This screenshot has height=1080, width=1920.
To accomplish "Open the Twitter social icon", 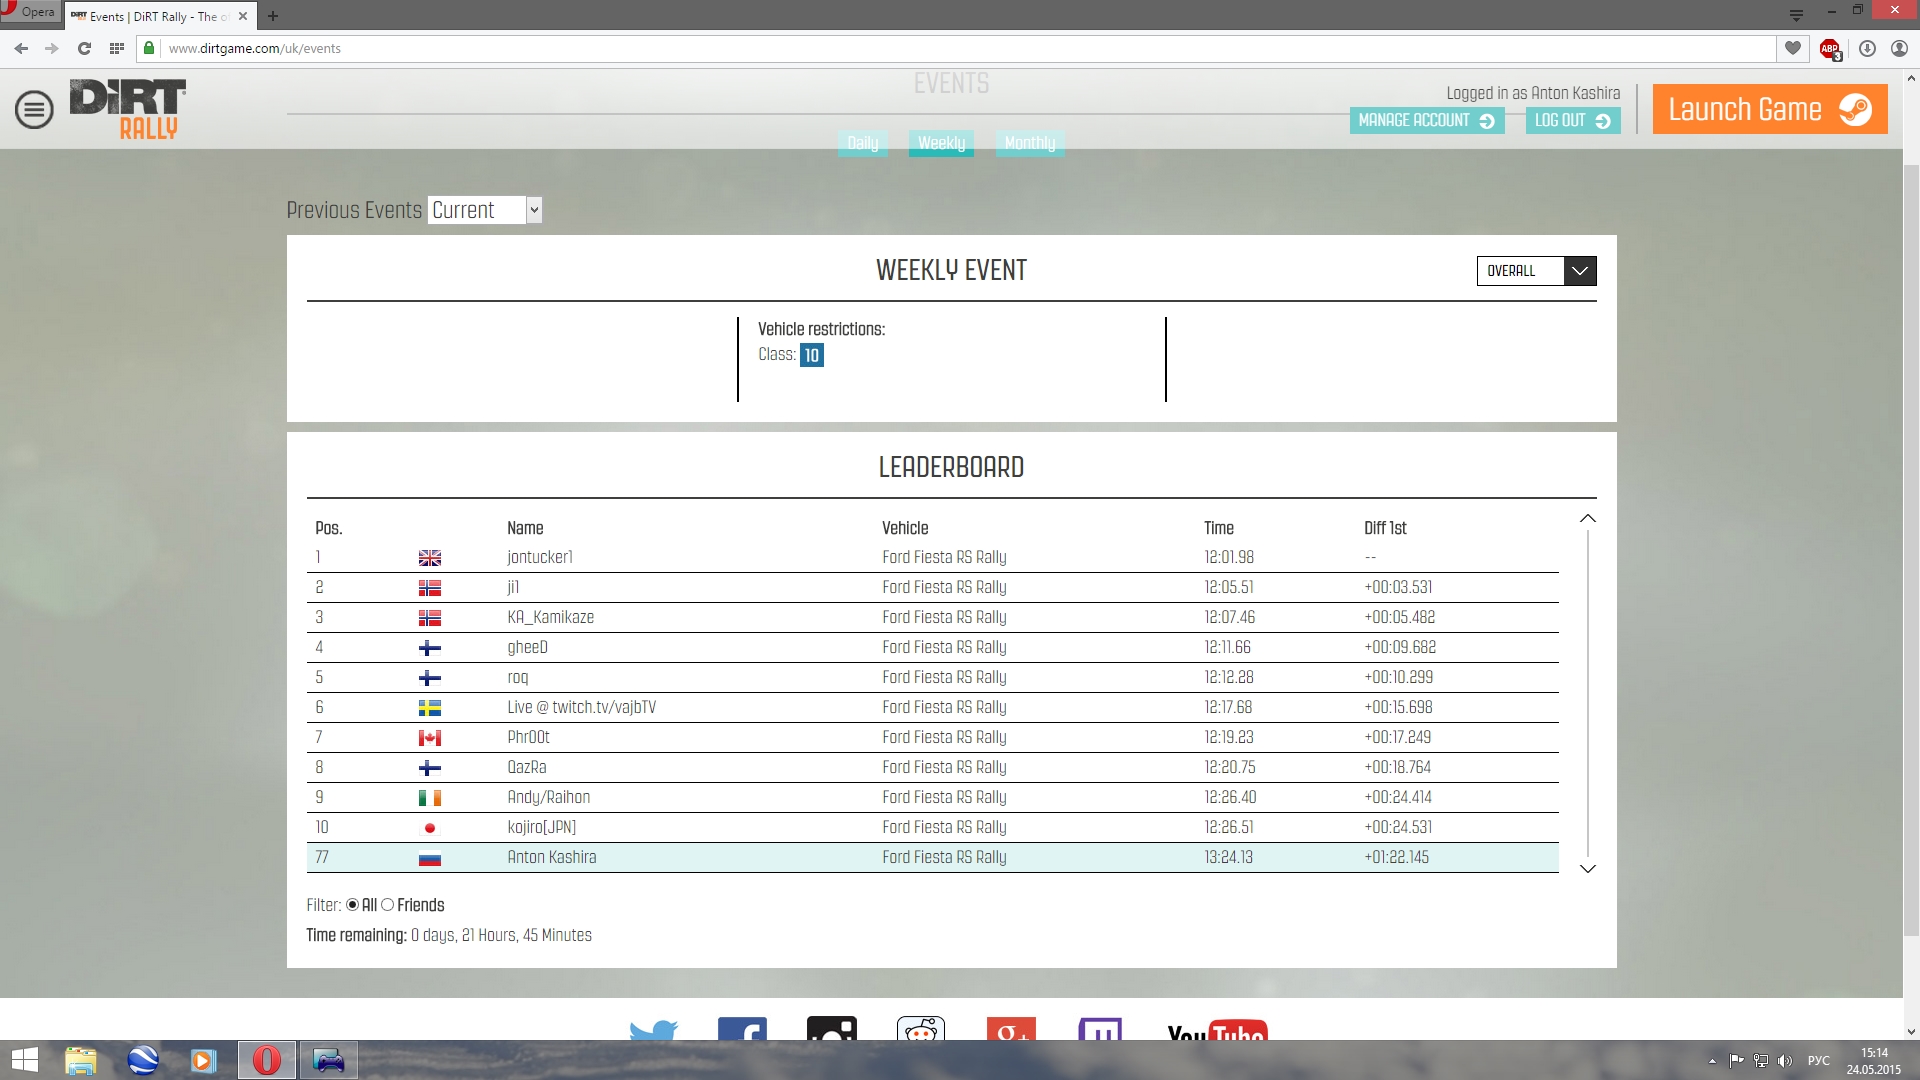I will click(x=653, y=1030).
